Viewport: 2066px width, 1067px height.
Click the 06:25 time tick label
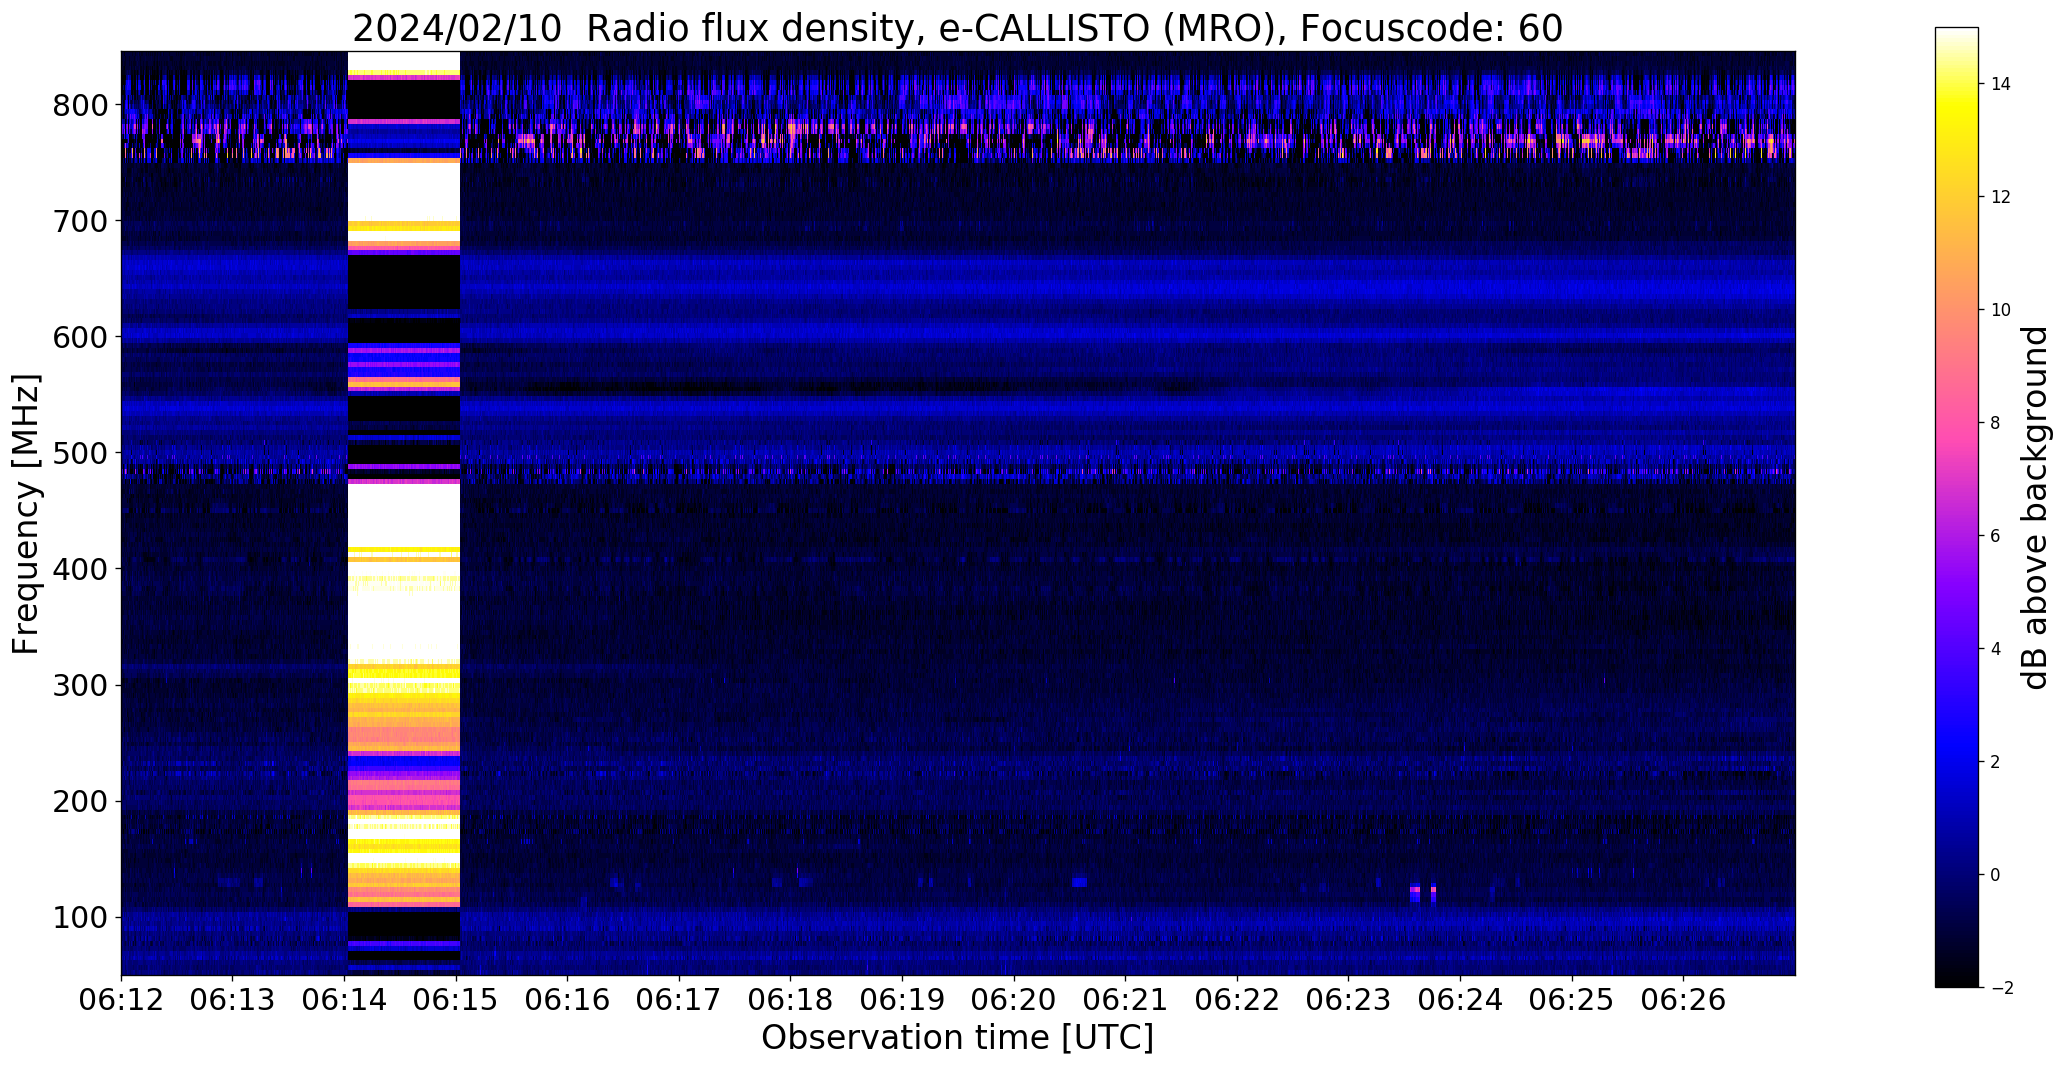(1572, 1001)
